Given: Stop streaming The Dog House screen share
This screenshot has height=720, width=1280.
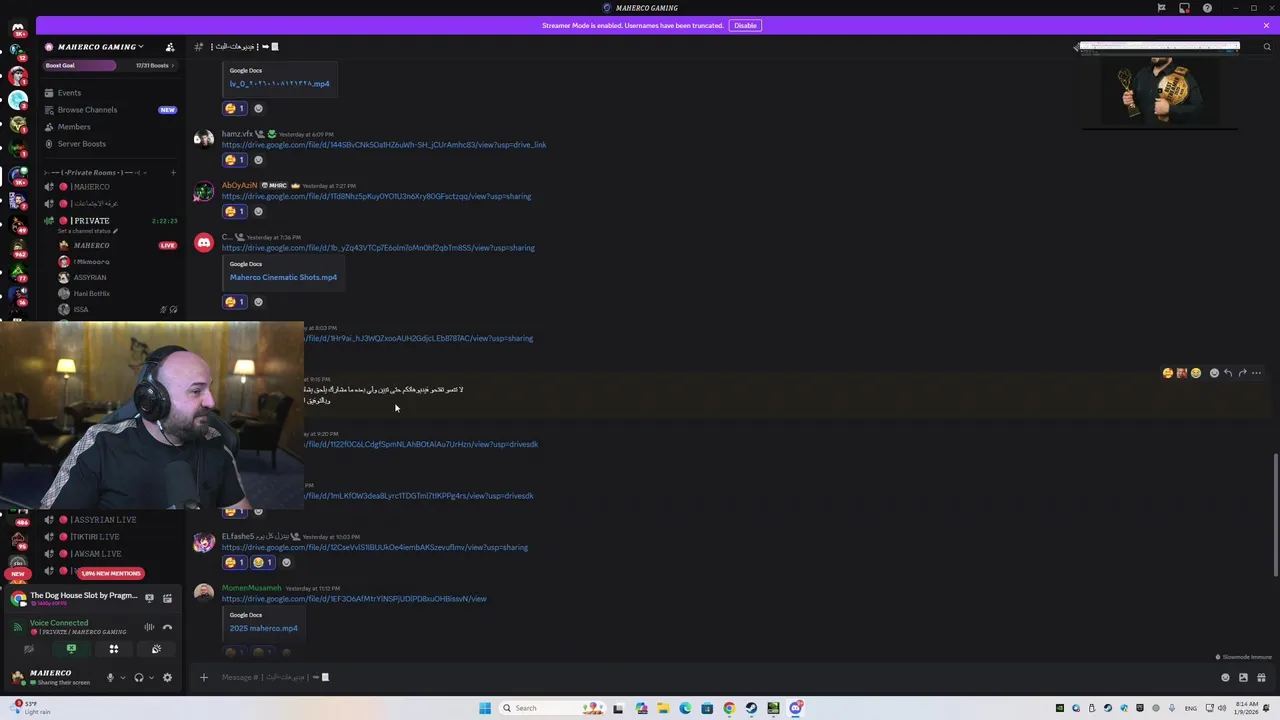Looking at the screenshot, I should 149,598.
